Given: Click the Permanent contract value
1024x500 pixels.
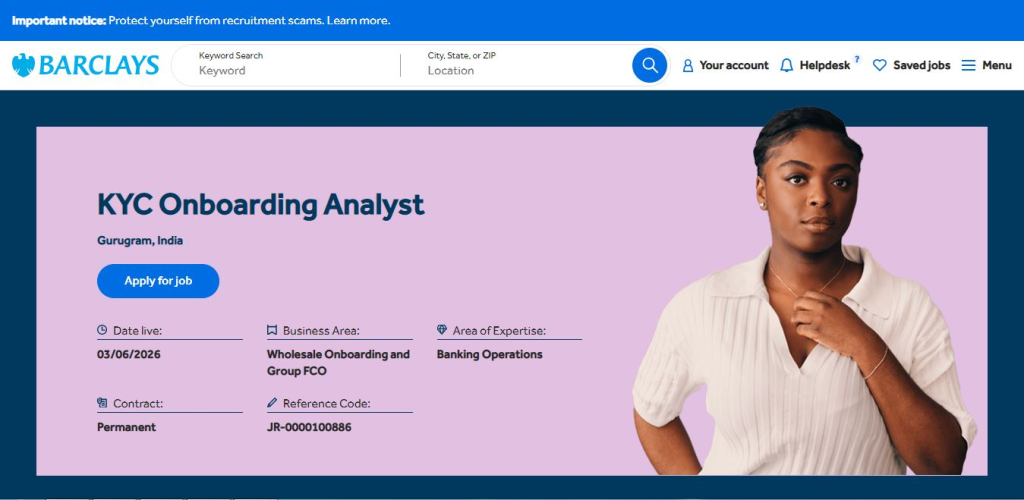Looking at the screenshot, I should pos(126,428).
